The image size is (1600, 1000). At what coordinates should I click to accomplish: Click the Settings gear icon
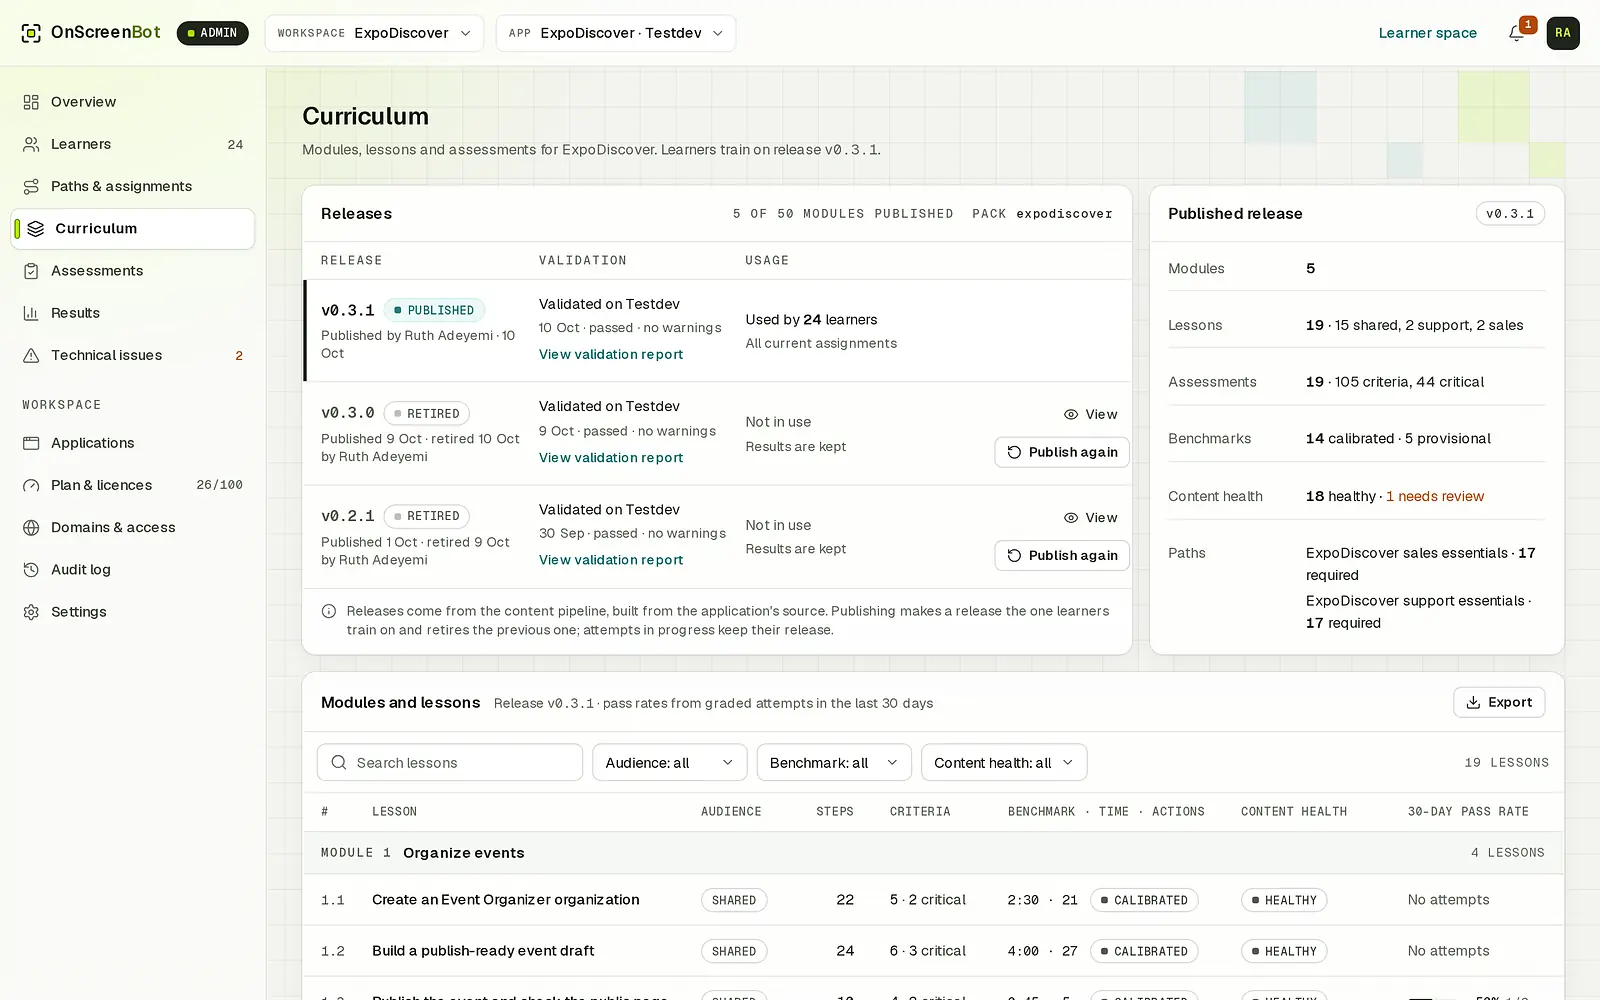click(x=31, y=612)
